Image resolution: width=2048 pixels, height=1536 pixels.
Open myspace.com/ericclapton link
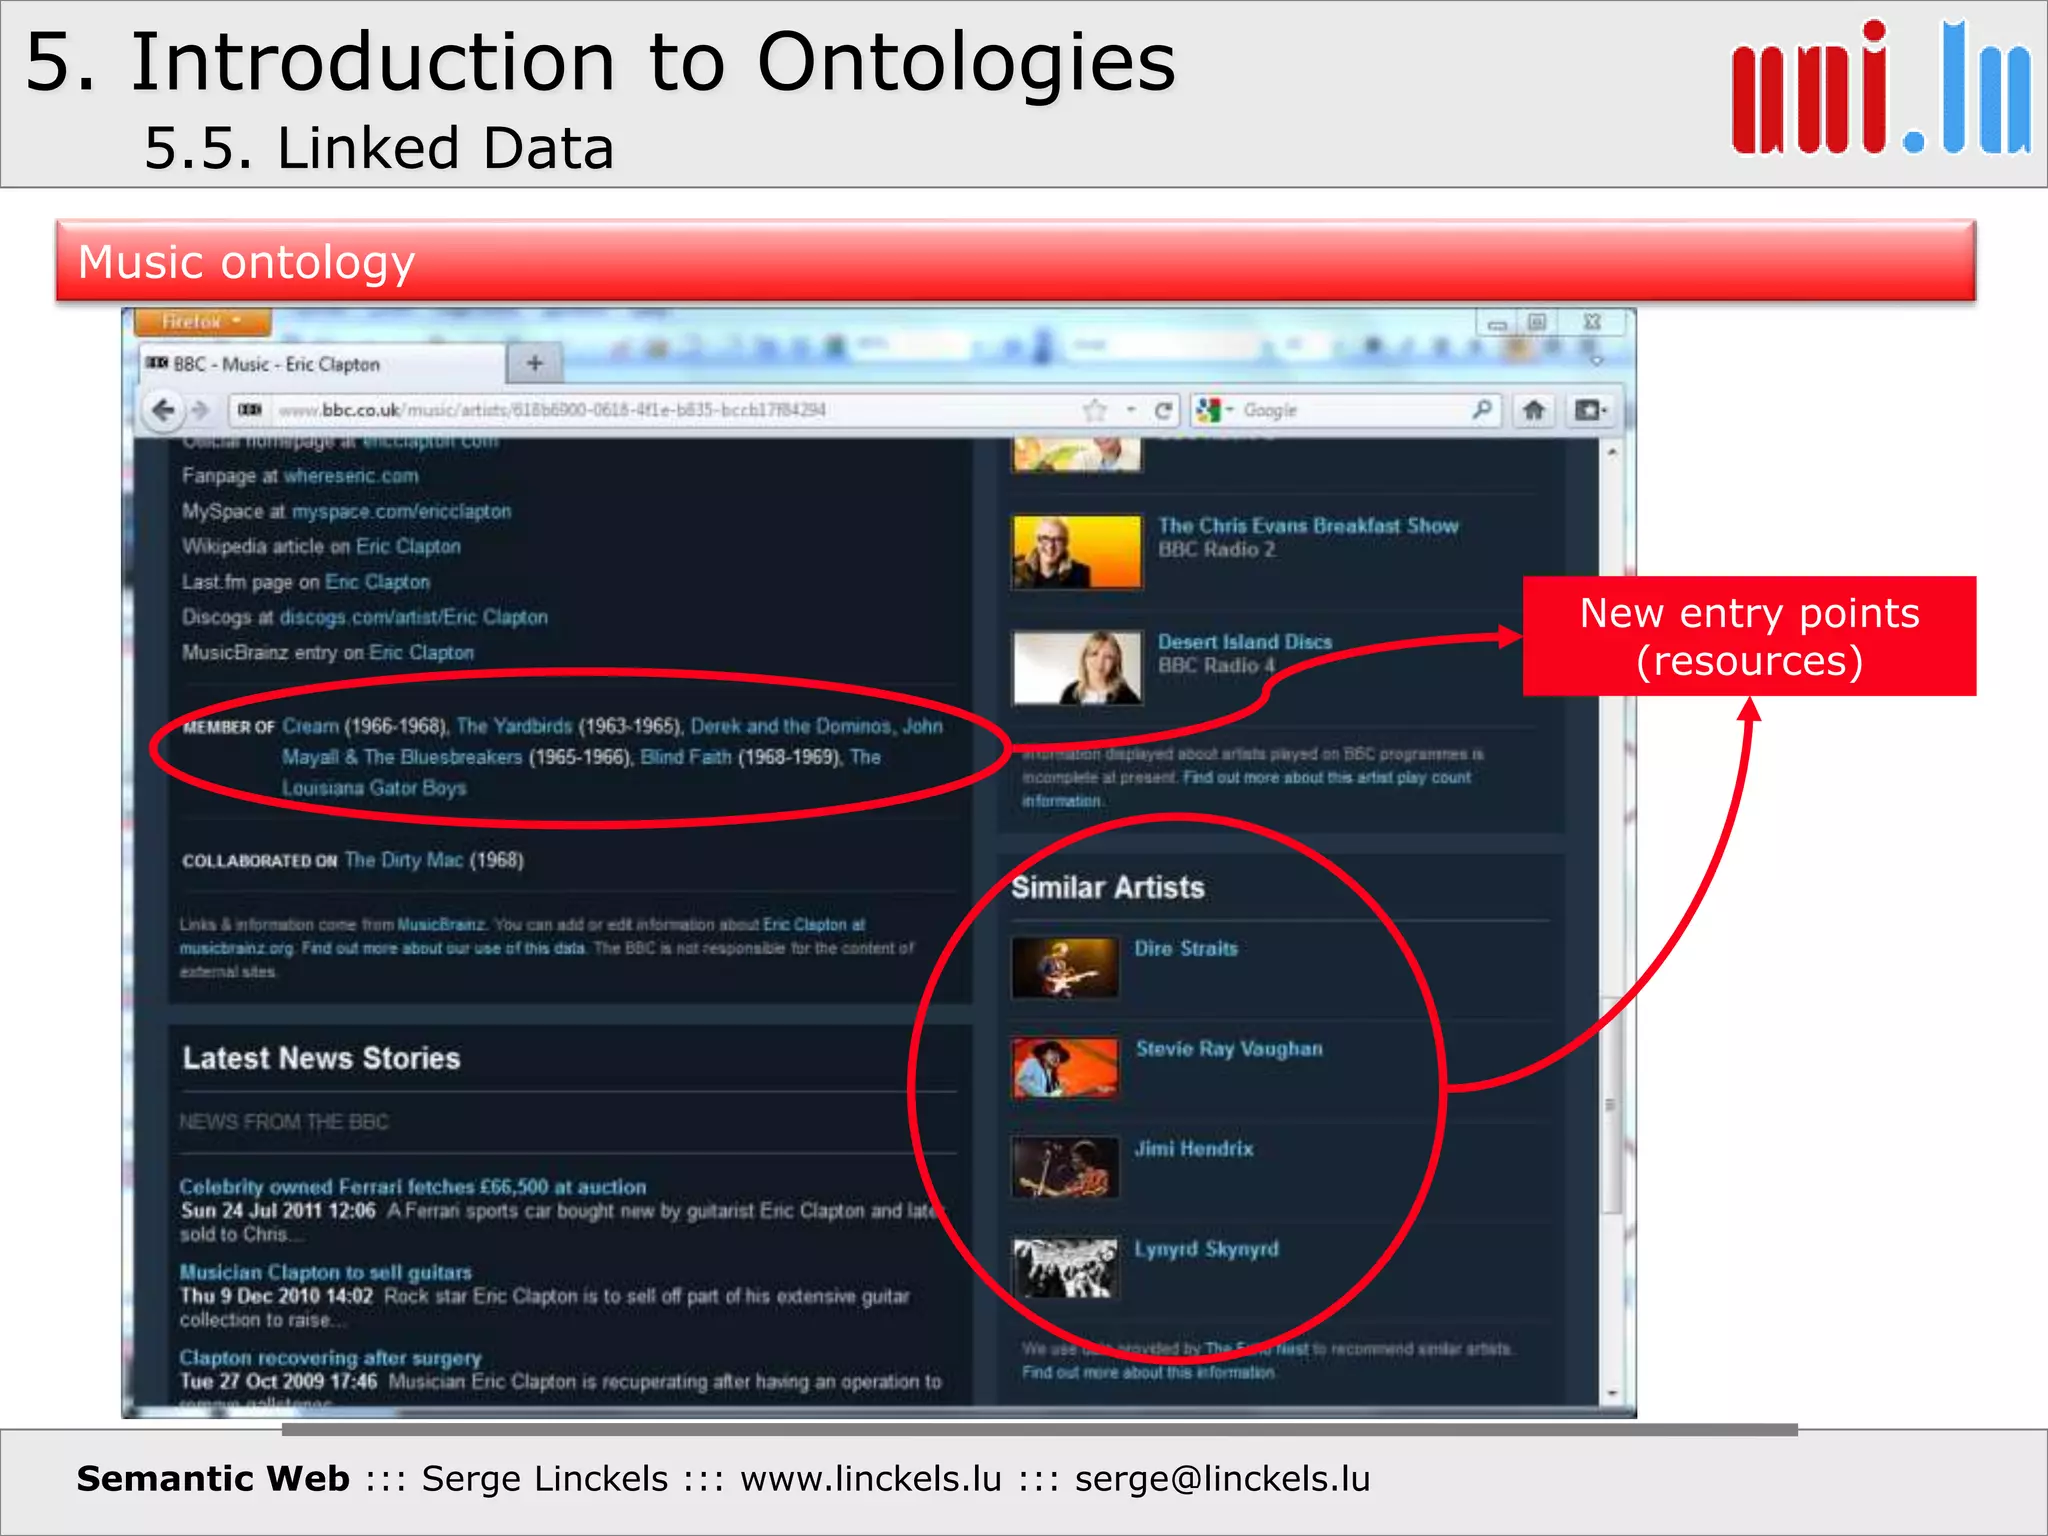tap(401, 511)
